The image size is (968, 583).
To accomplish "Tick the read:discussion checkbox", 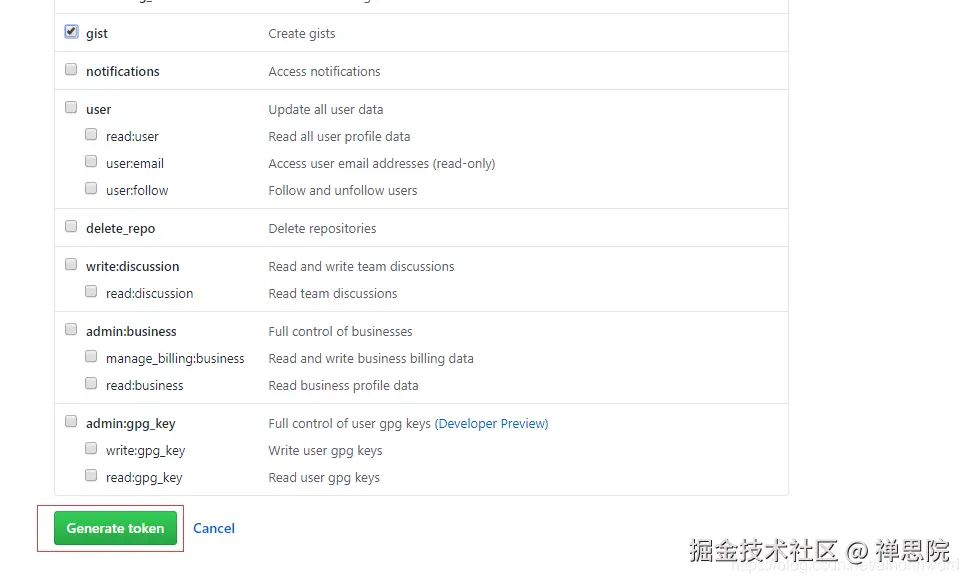I will click(91, 292).
